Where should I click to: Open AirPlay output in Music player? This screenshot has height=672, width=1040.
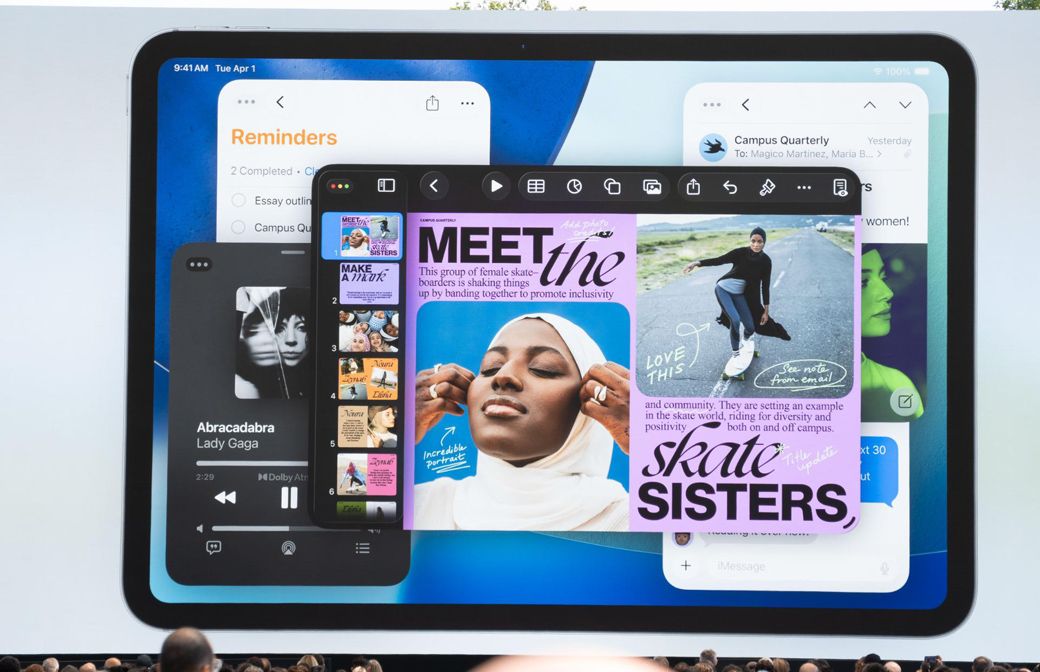click(x=288, y=548)
